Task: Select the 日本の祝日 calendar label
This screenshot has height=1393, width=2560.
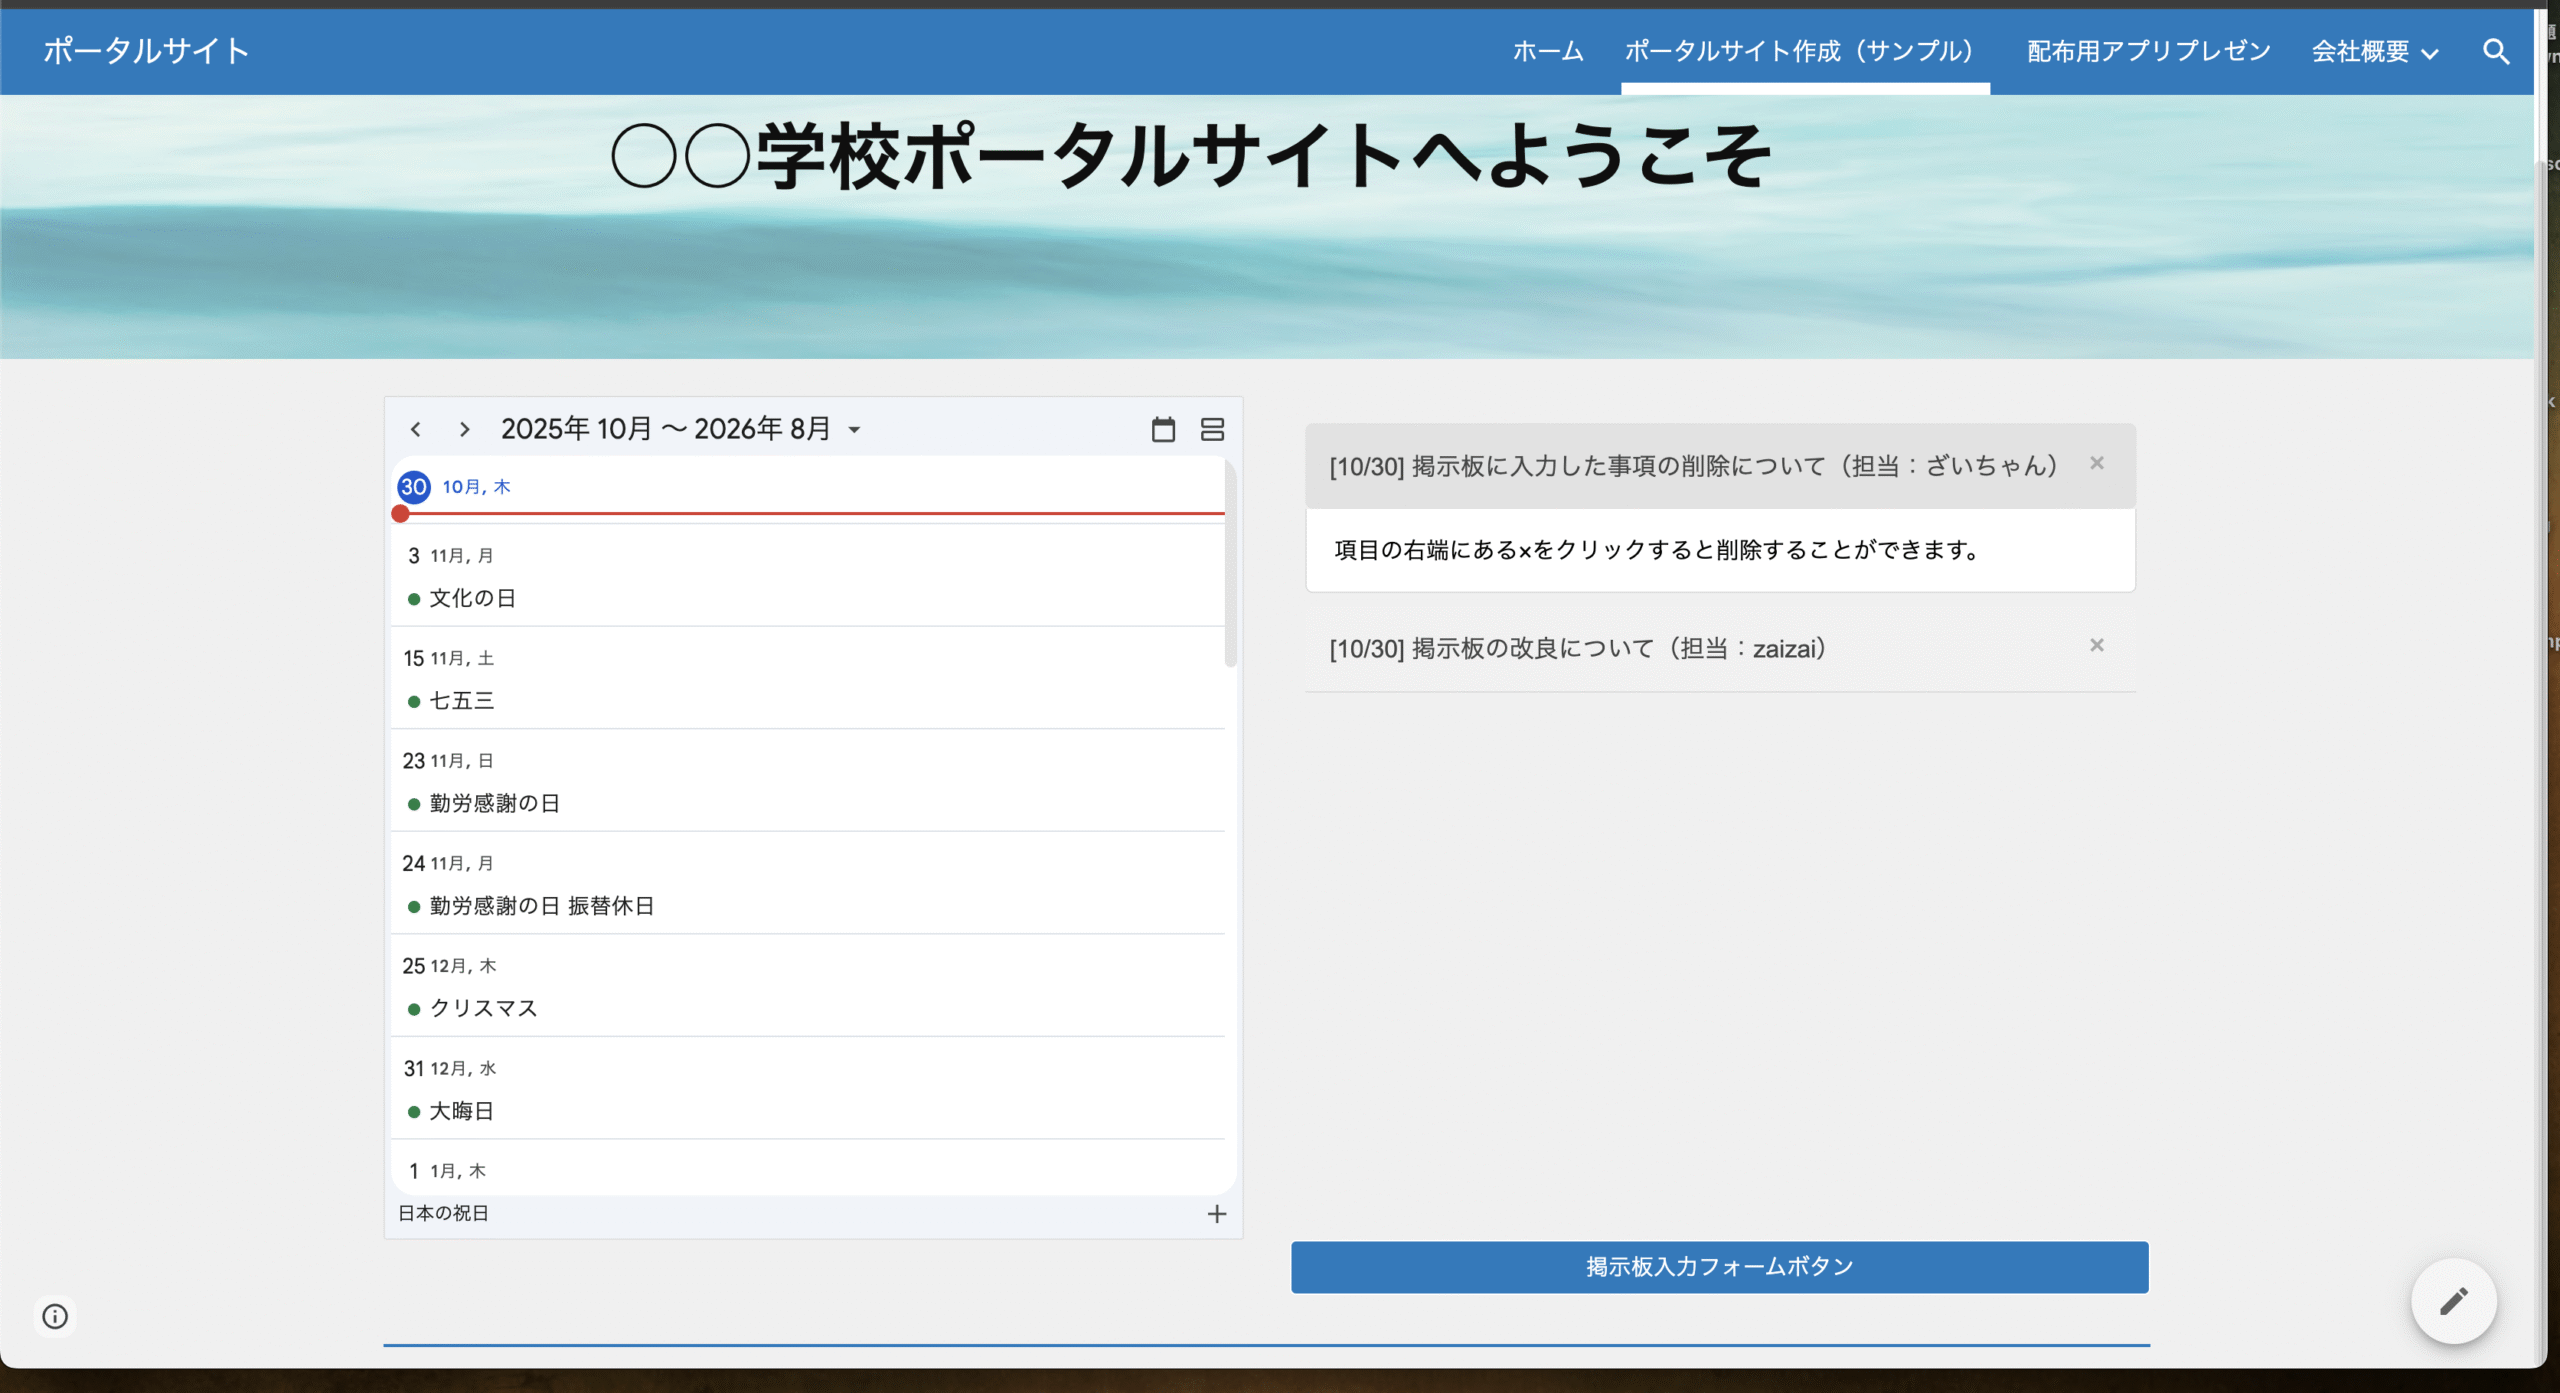Action: (x=443, y=1213)
